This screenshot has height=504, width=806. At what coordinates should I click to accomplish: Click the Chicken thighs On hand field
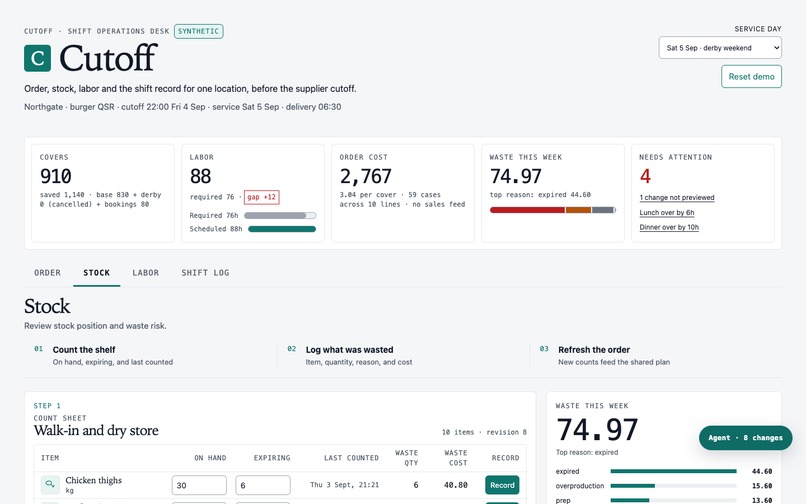tap(199, 485)
